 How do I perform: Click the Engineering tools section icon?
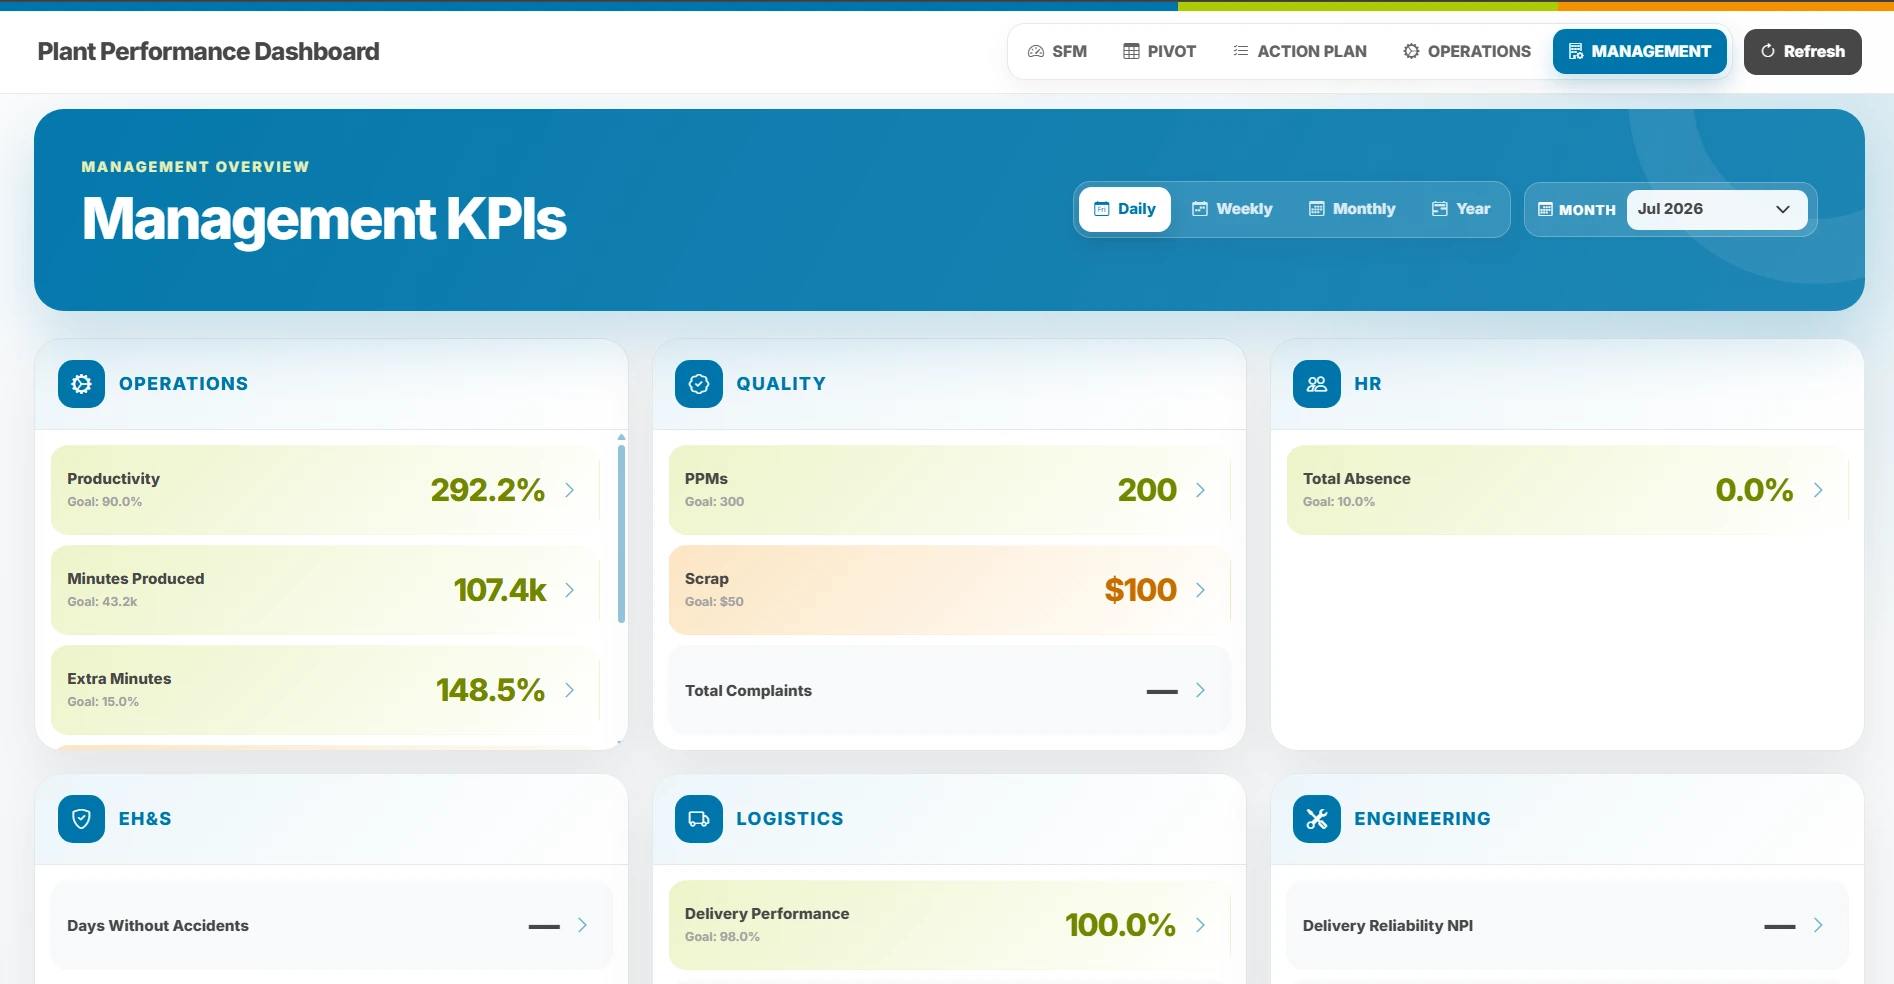[1317, 819]
